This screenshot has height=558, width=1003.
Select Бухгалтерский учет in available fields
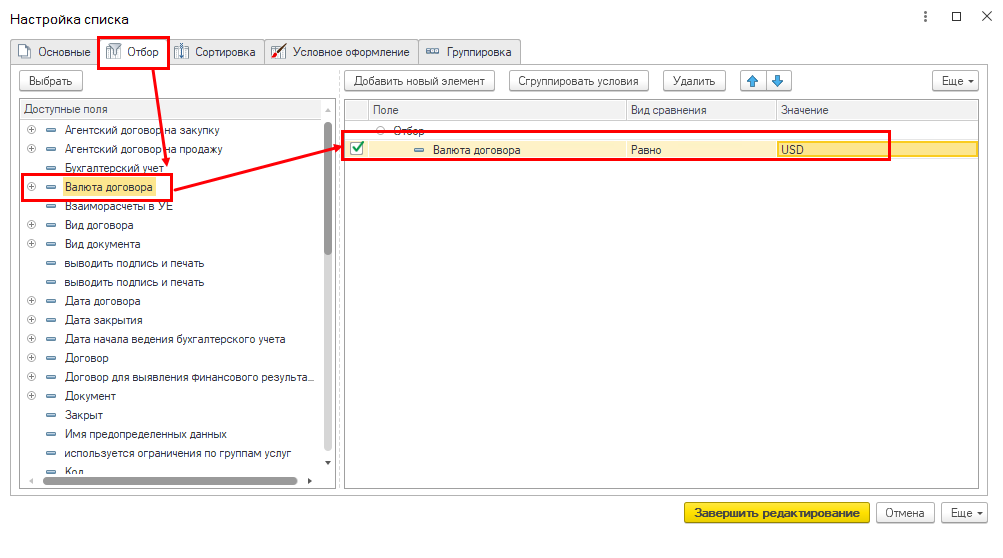(x=114, y=168)
